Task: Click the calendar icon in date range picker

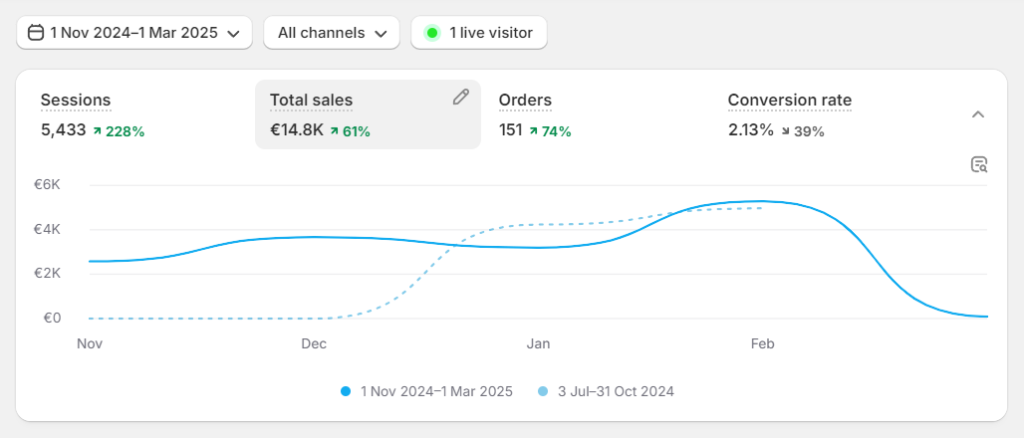Action: pos(35,33)
